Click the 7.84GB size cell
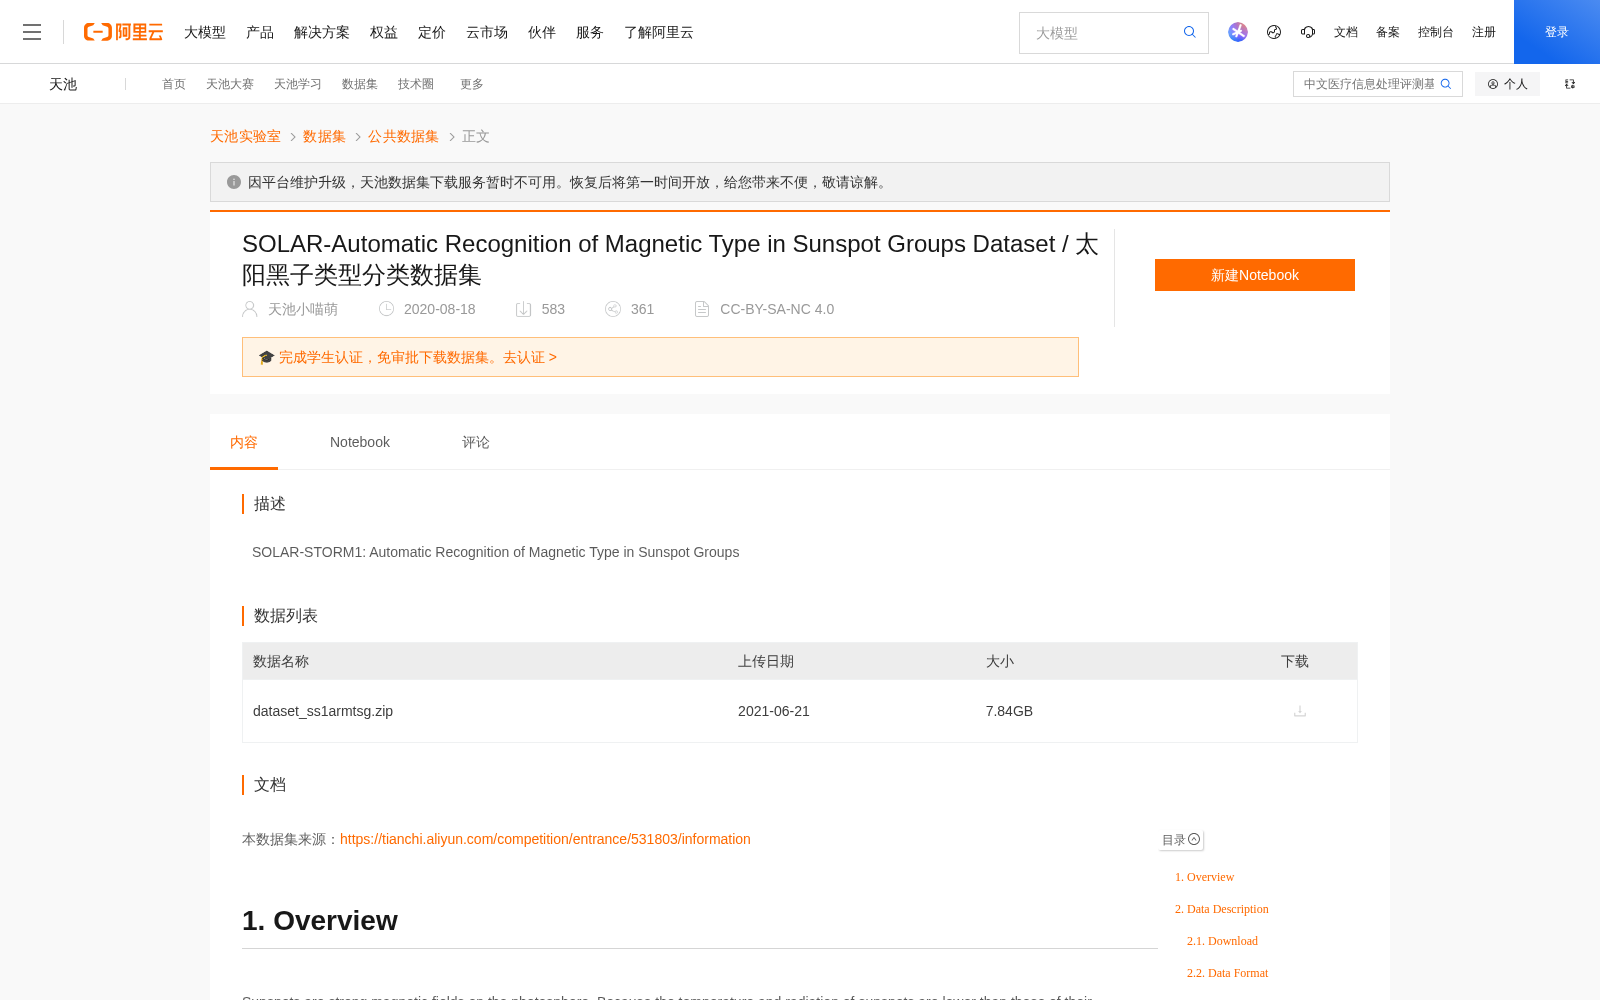Screen dimensions: 1600x1000 pyautogui.click(x=1009, y=711)
